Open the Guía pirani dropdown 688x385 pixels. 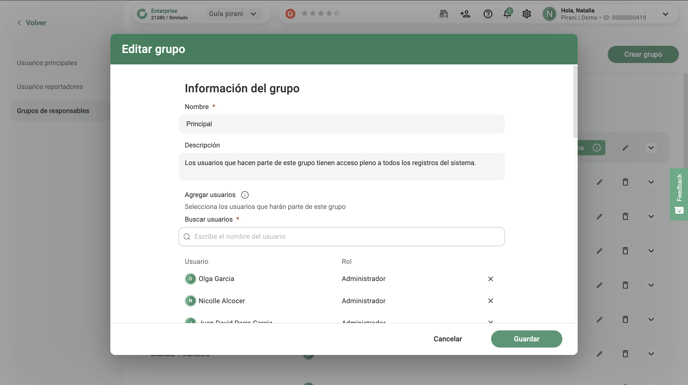click(x=233, y=14)
